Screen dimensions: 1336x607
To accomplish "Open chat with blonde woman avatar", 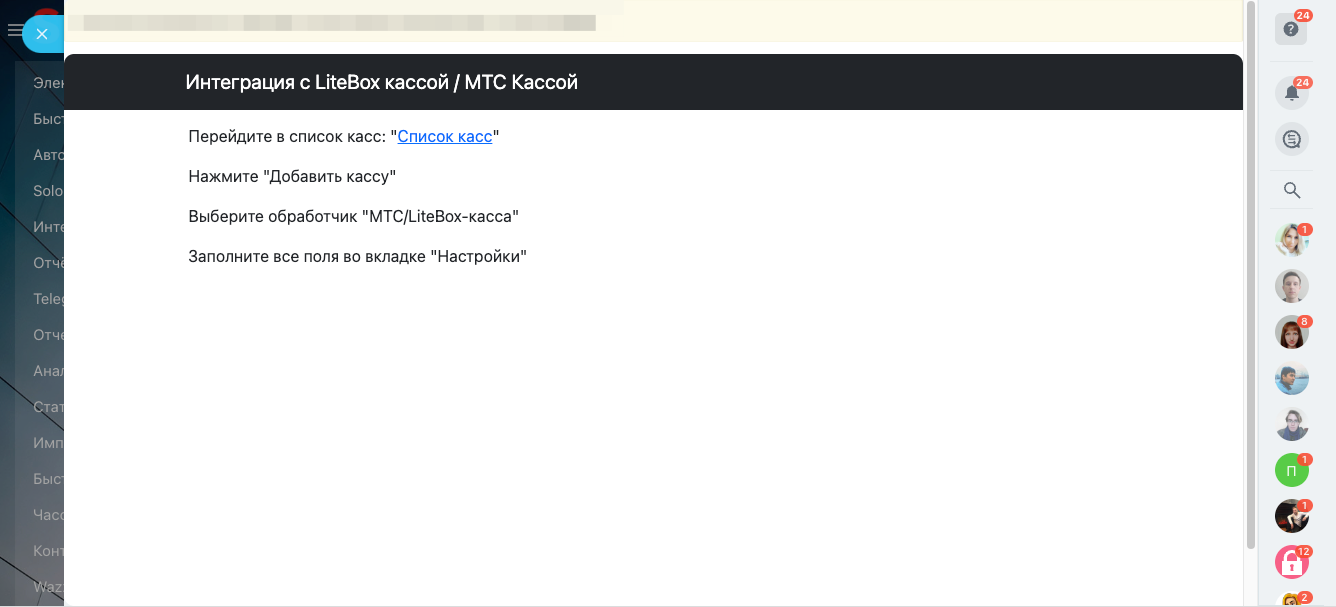I will 1291,240.
